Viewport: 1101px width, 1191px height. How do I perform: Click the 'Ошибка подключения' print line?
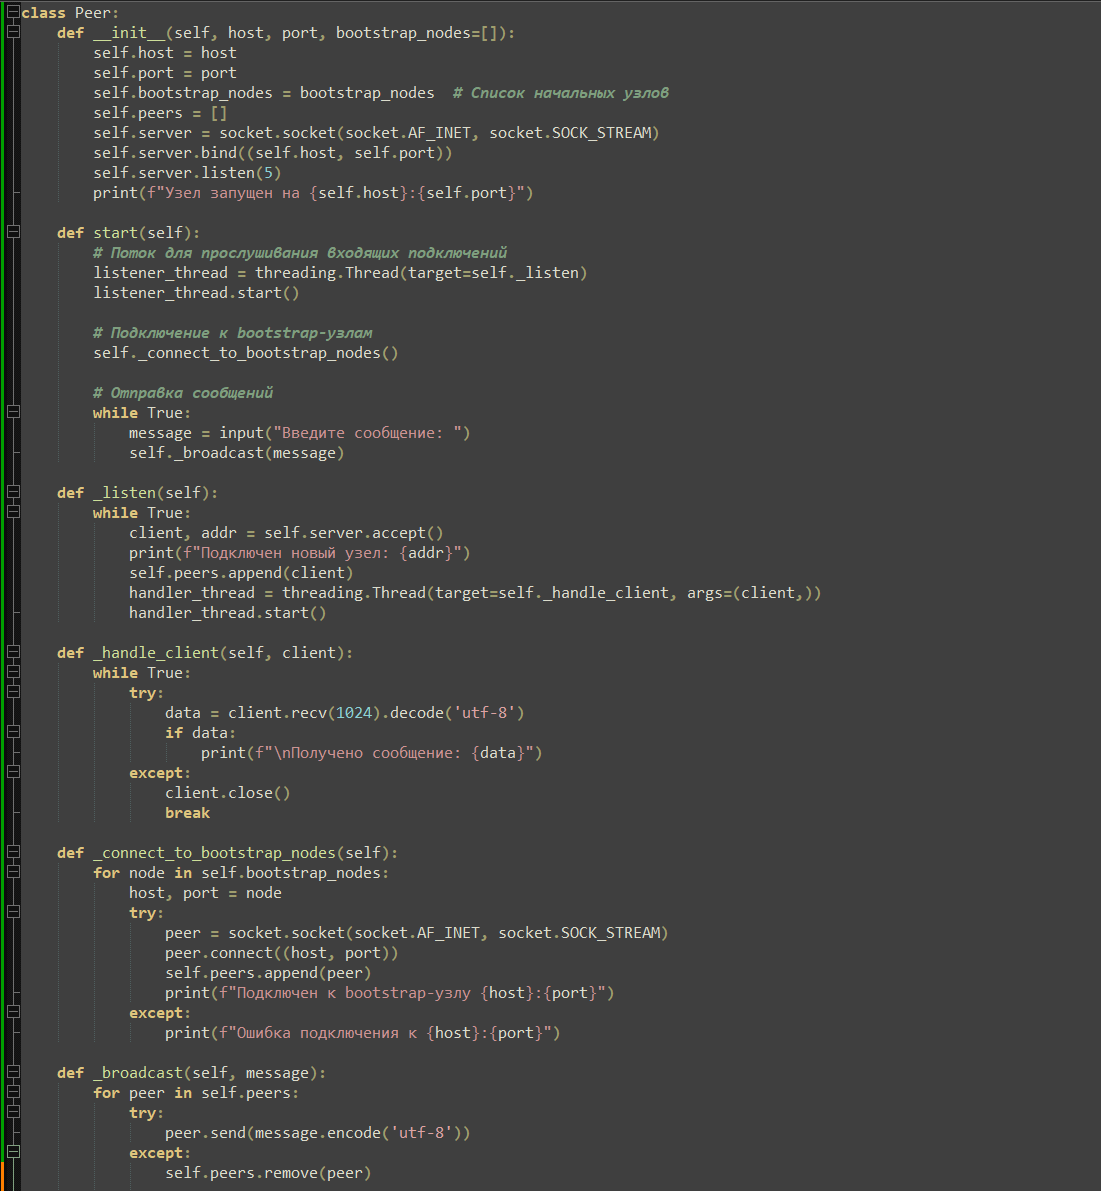coord(362,1032)
